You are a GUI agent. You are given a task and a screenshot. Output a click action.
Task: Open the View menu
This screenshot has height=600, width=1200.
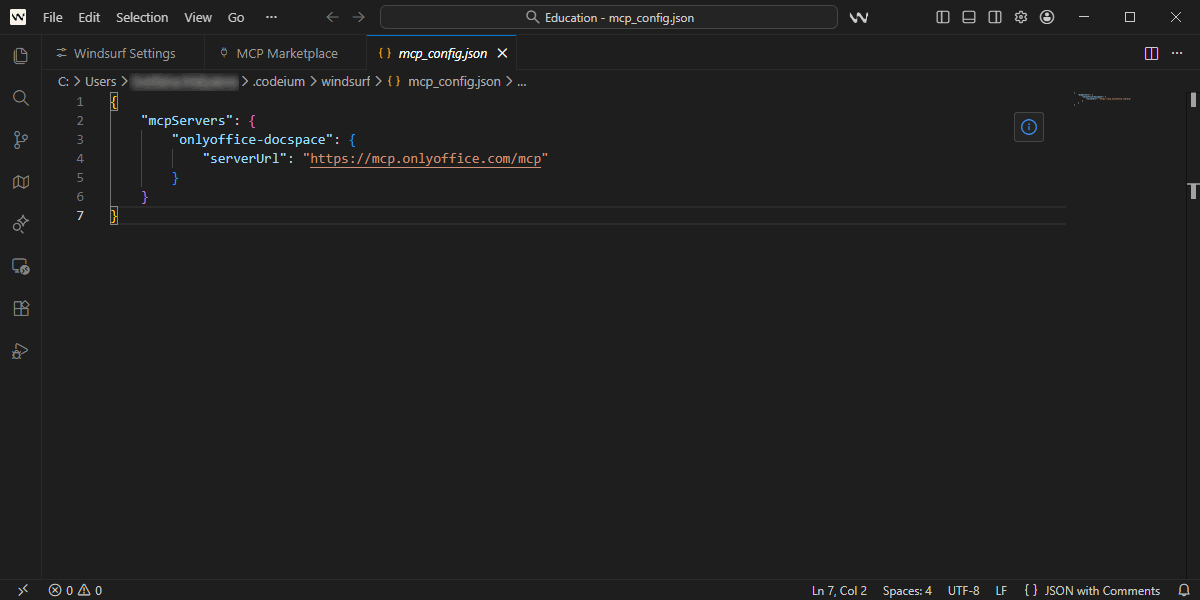tap(197, 17)
